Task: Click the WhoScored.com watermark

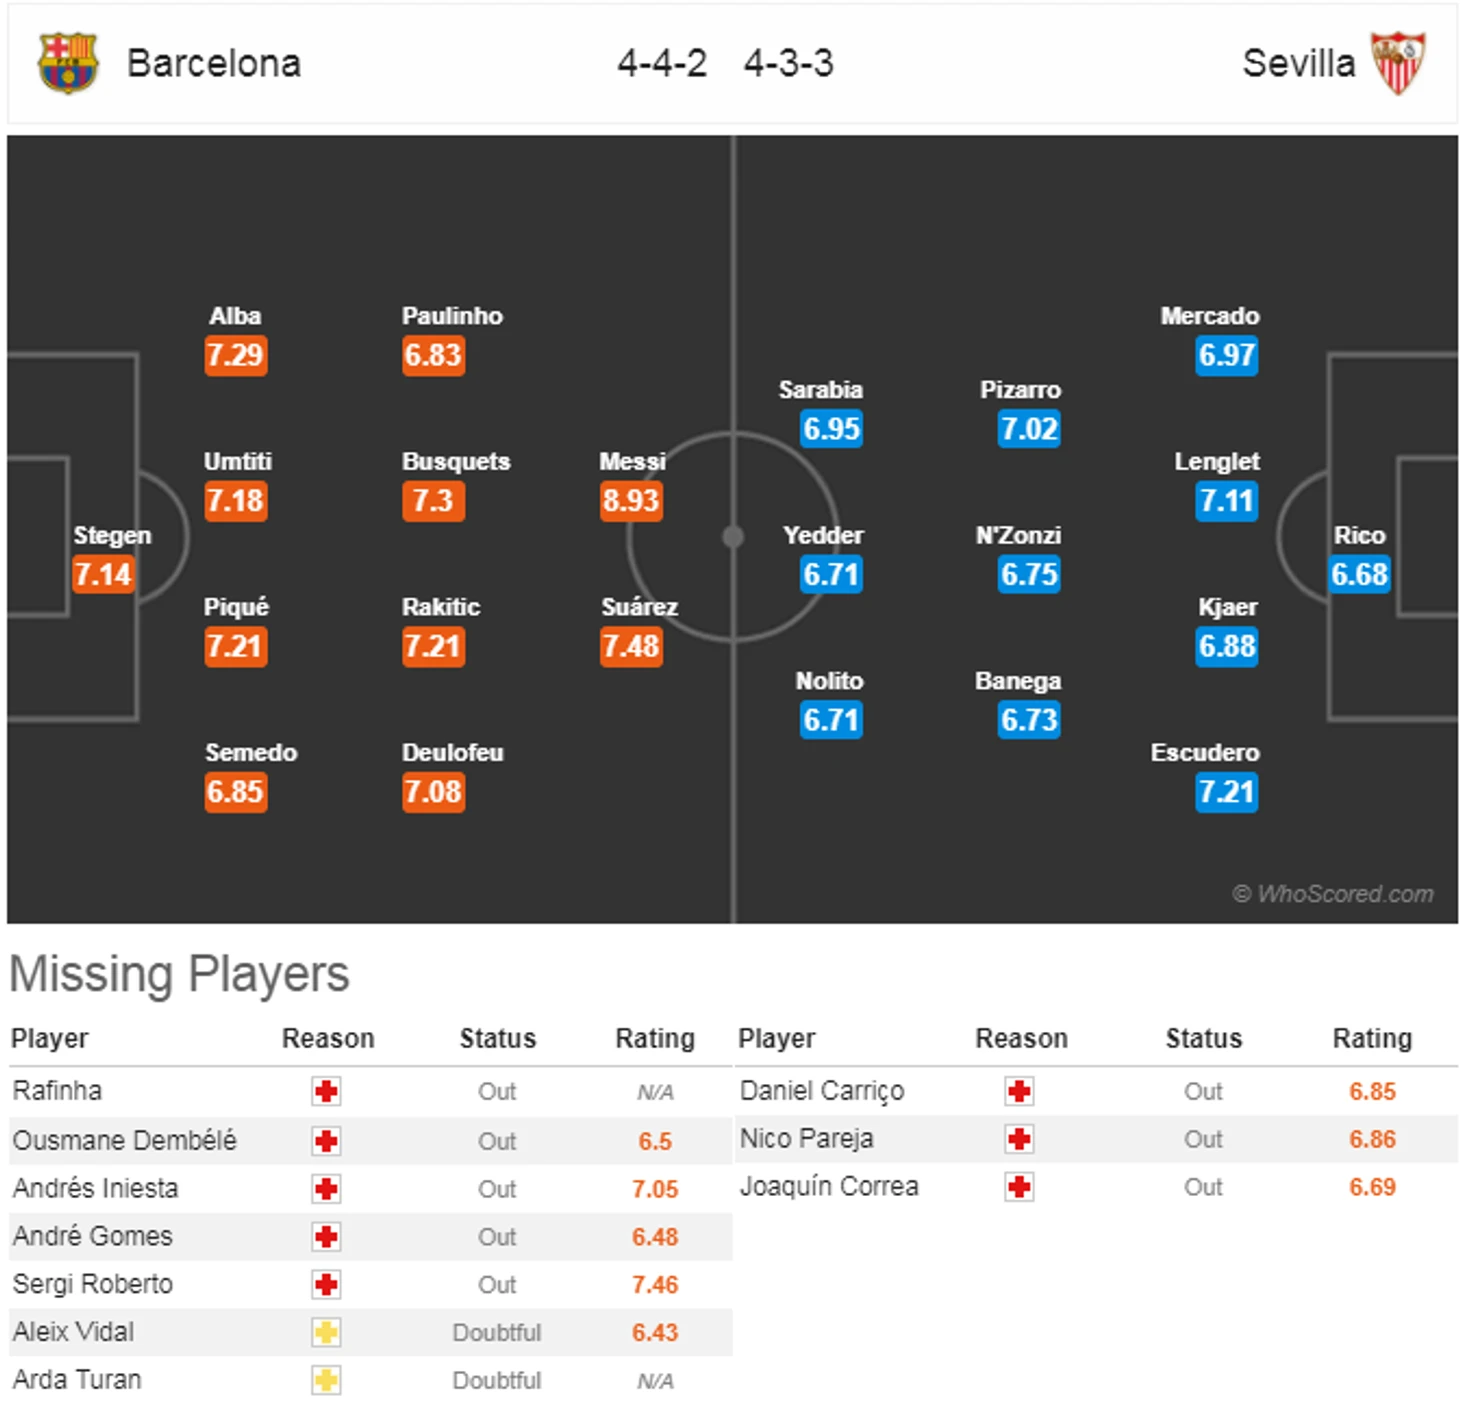Action: (1333, 894)
